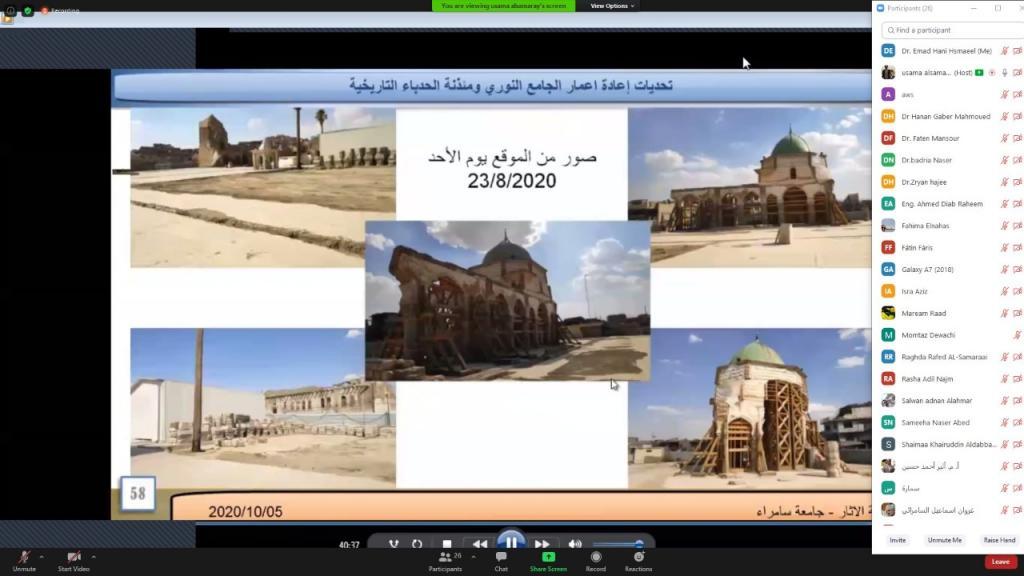Open the Reactions emoji icon
The width and height of the screenshot is (1024, 576).
click(x=638, y=557)
